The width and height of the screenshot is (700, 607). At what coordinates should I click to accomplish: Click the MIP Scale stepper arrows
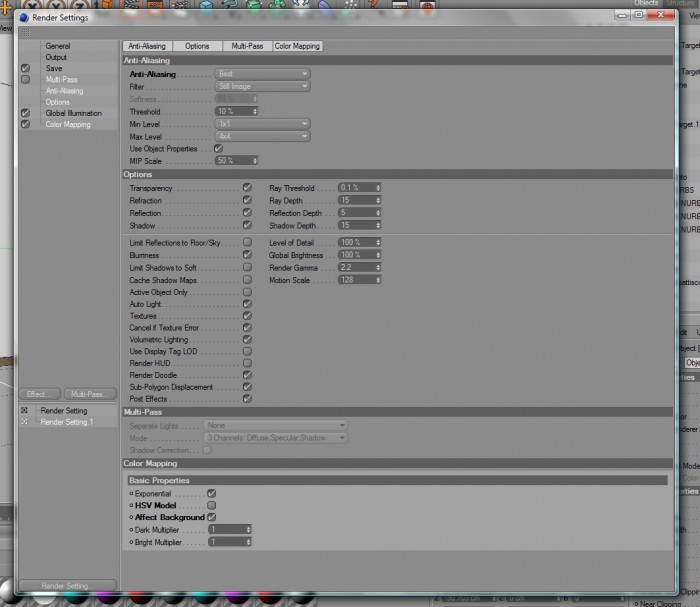coord(255,161)
